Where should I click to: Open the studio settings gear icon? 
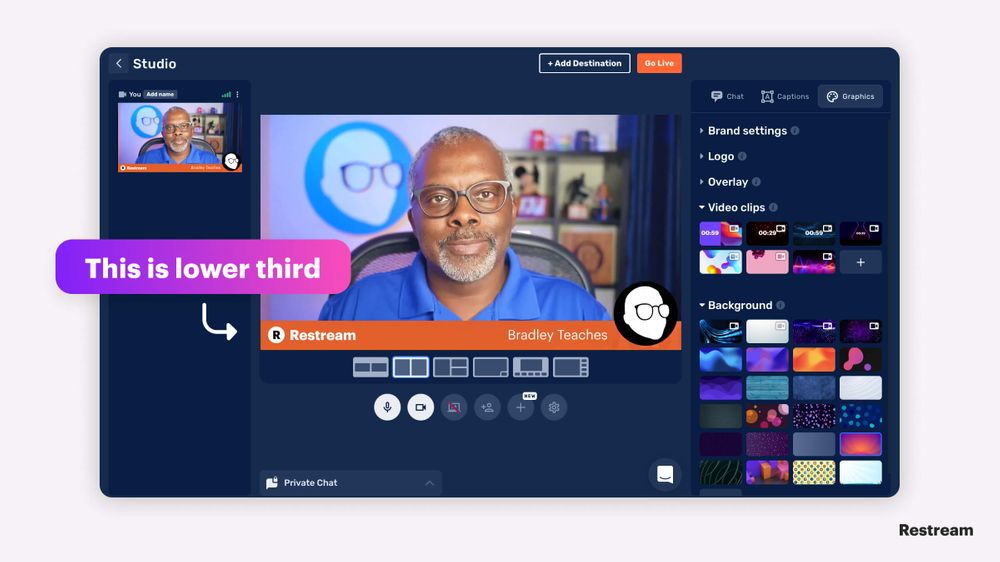pos(554,407)
